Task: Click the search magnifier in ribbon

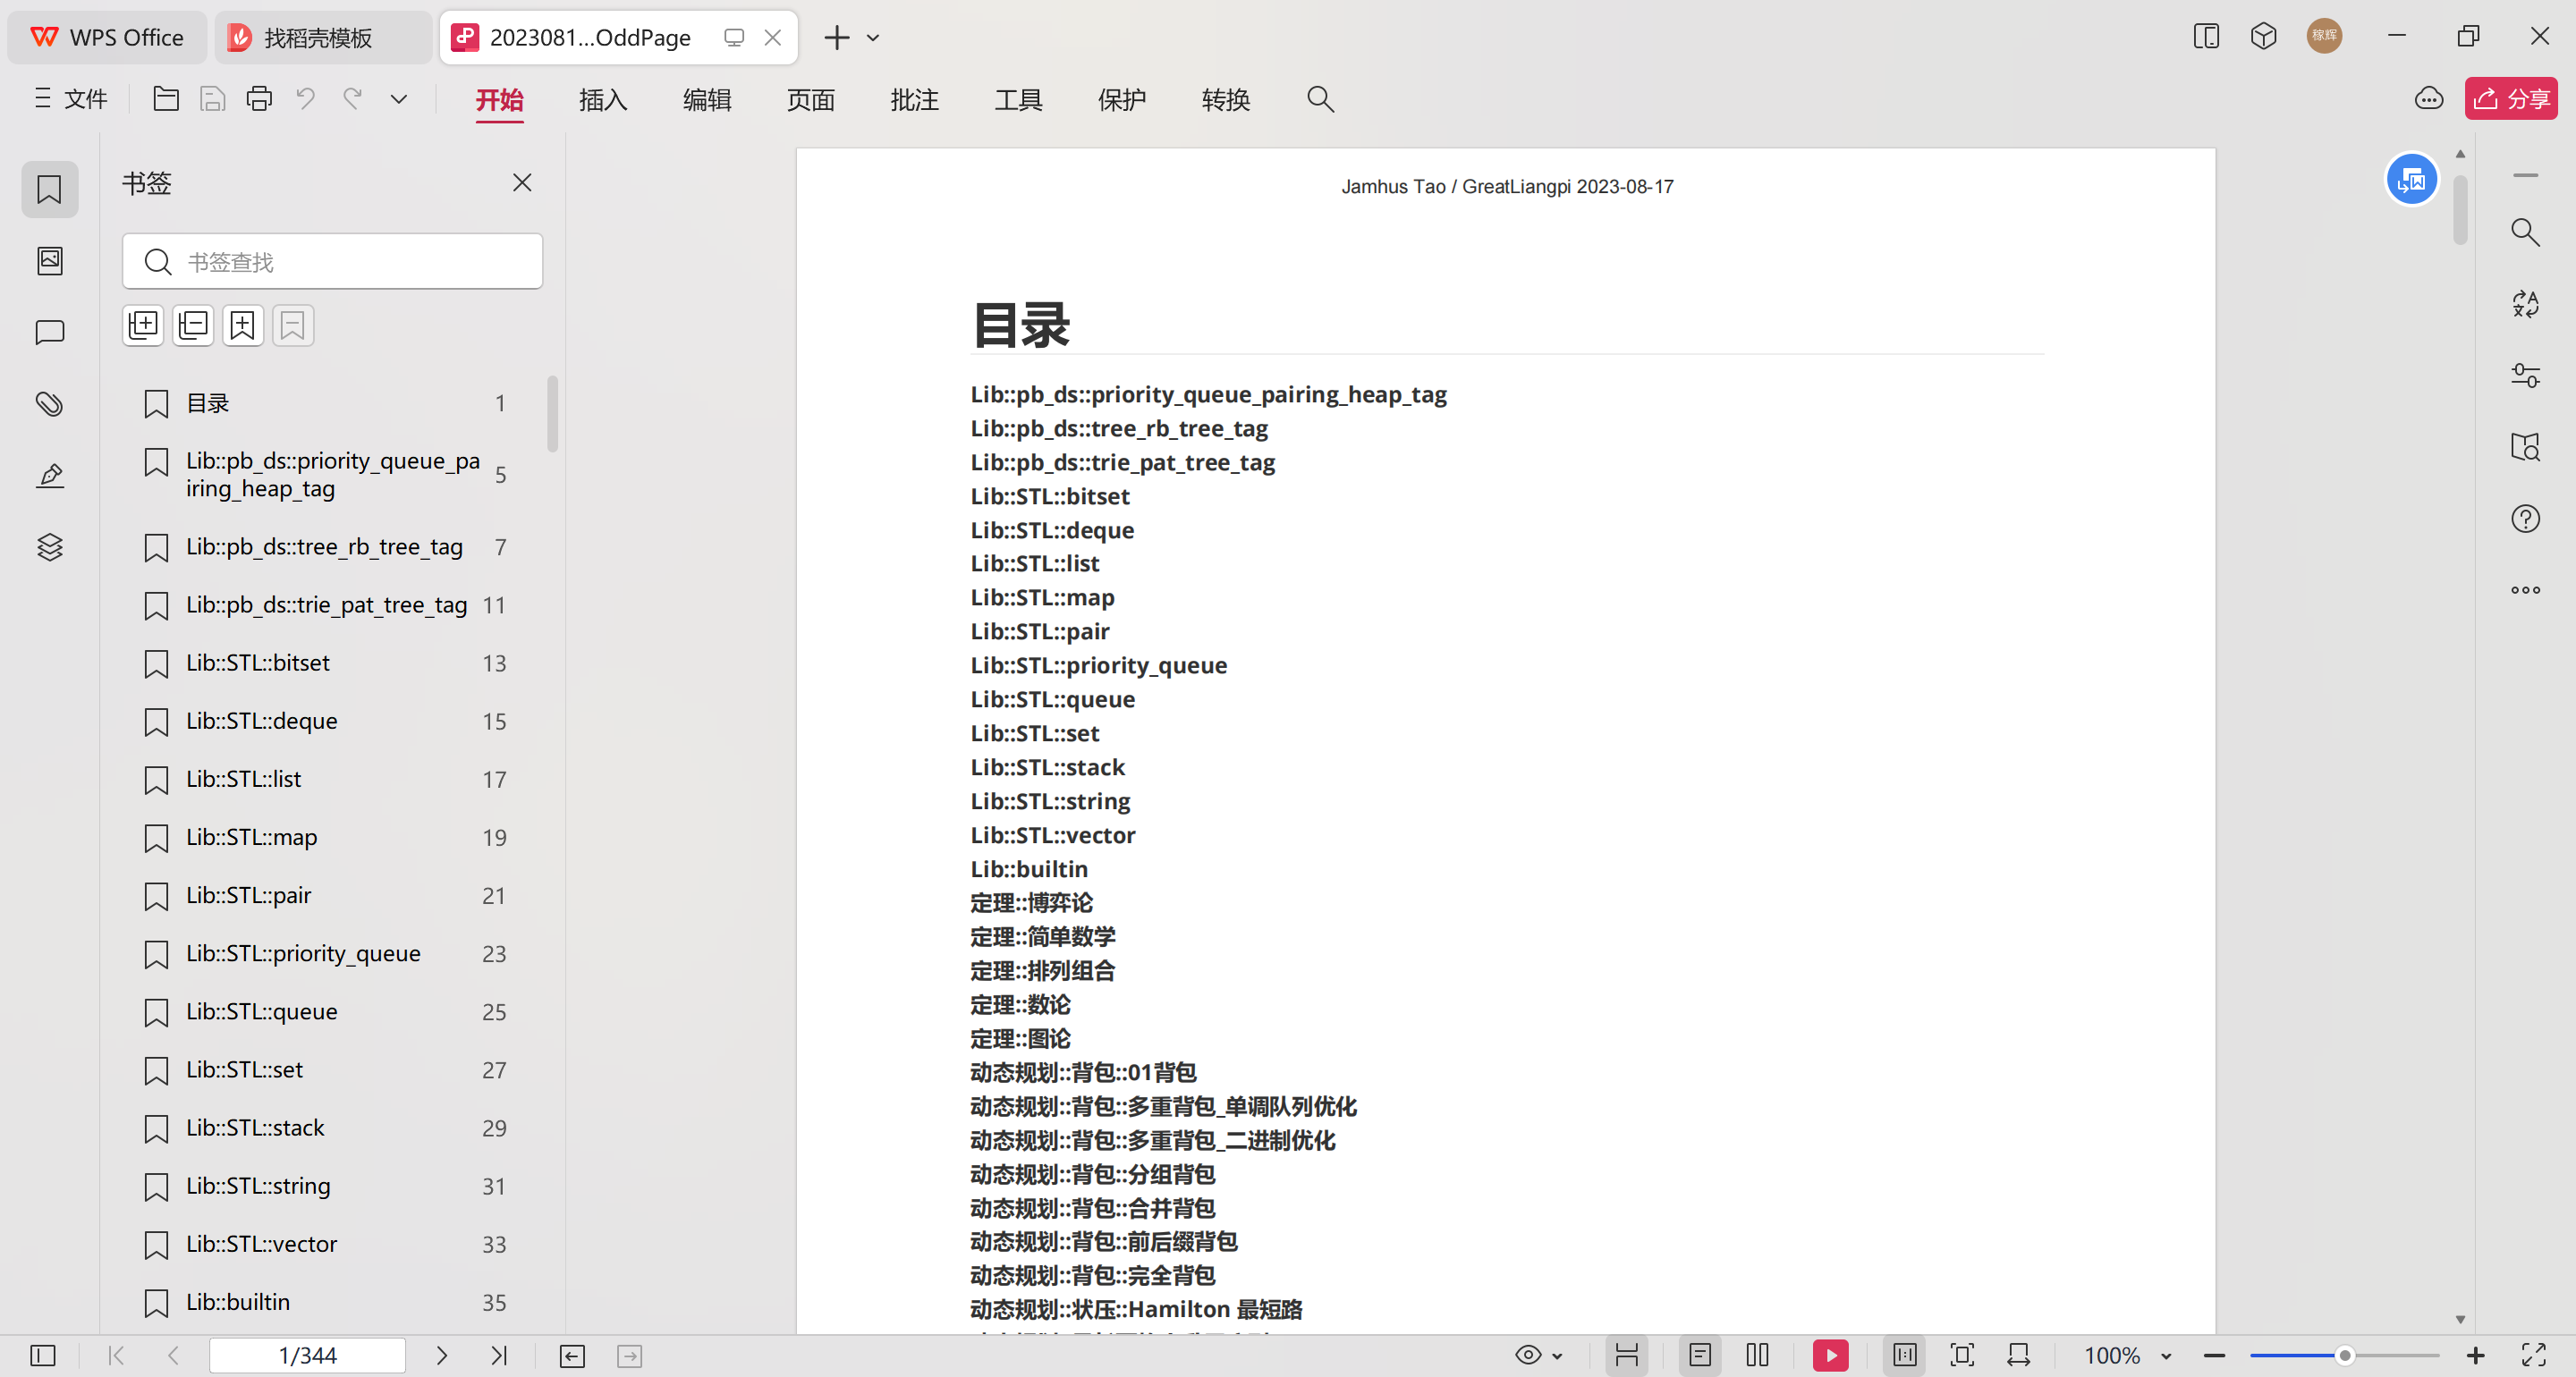Action: [x=1320, y=99]
